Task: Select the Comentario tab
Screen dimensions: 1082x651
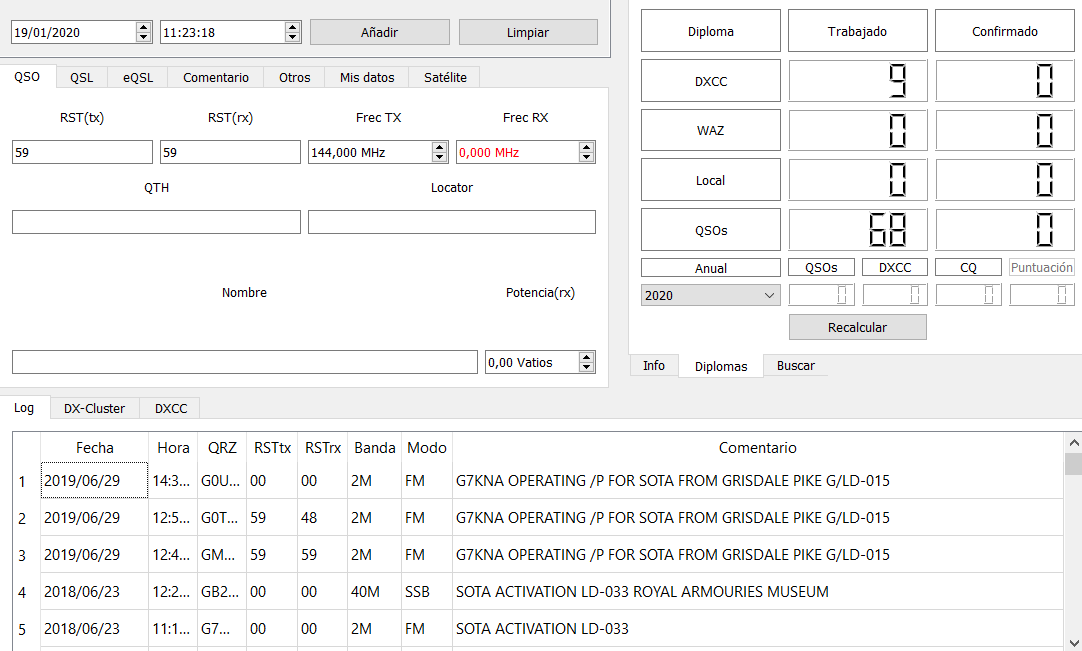Action: coord(216,77)
